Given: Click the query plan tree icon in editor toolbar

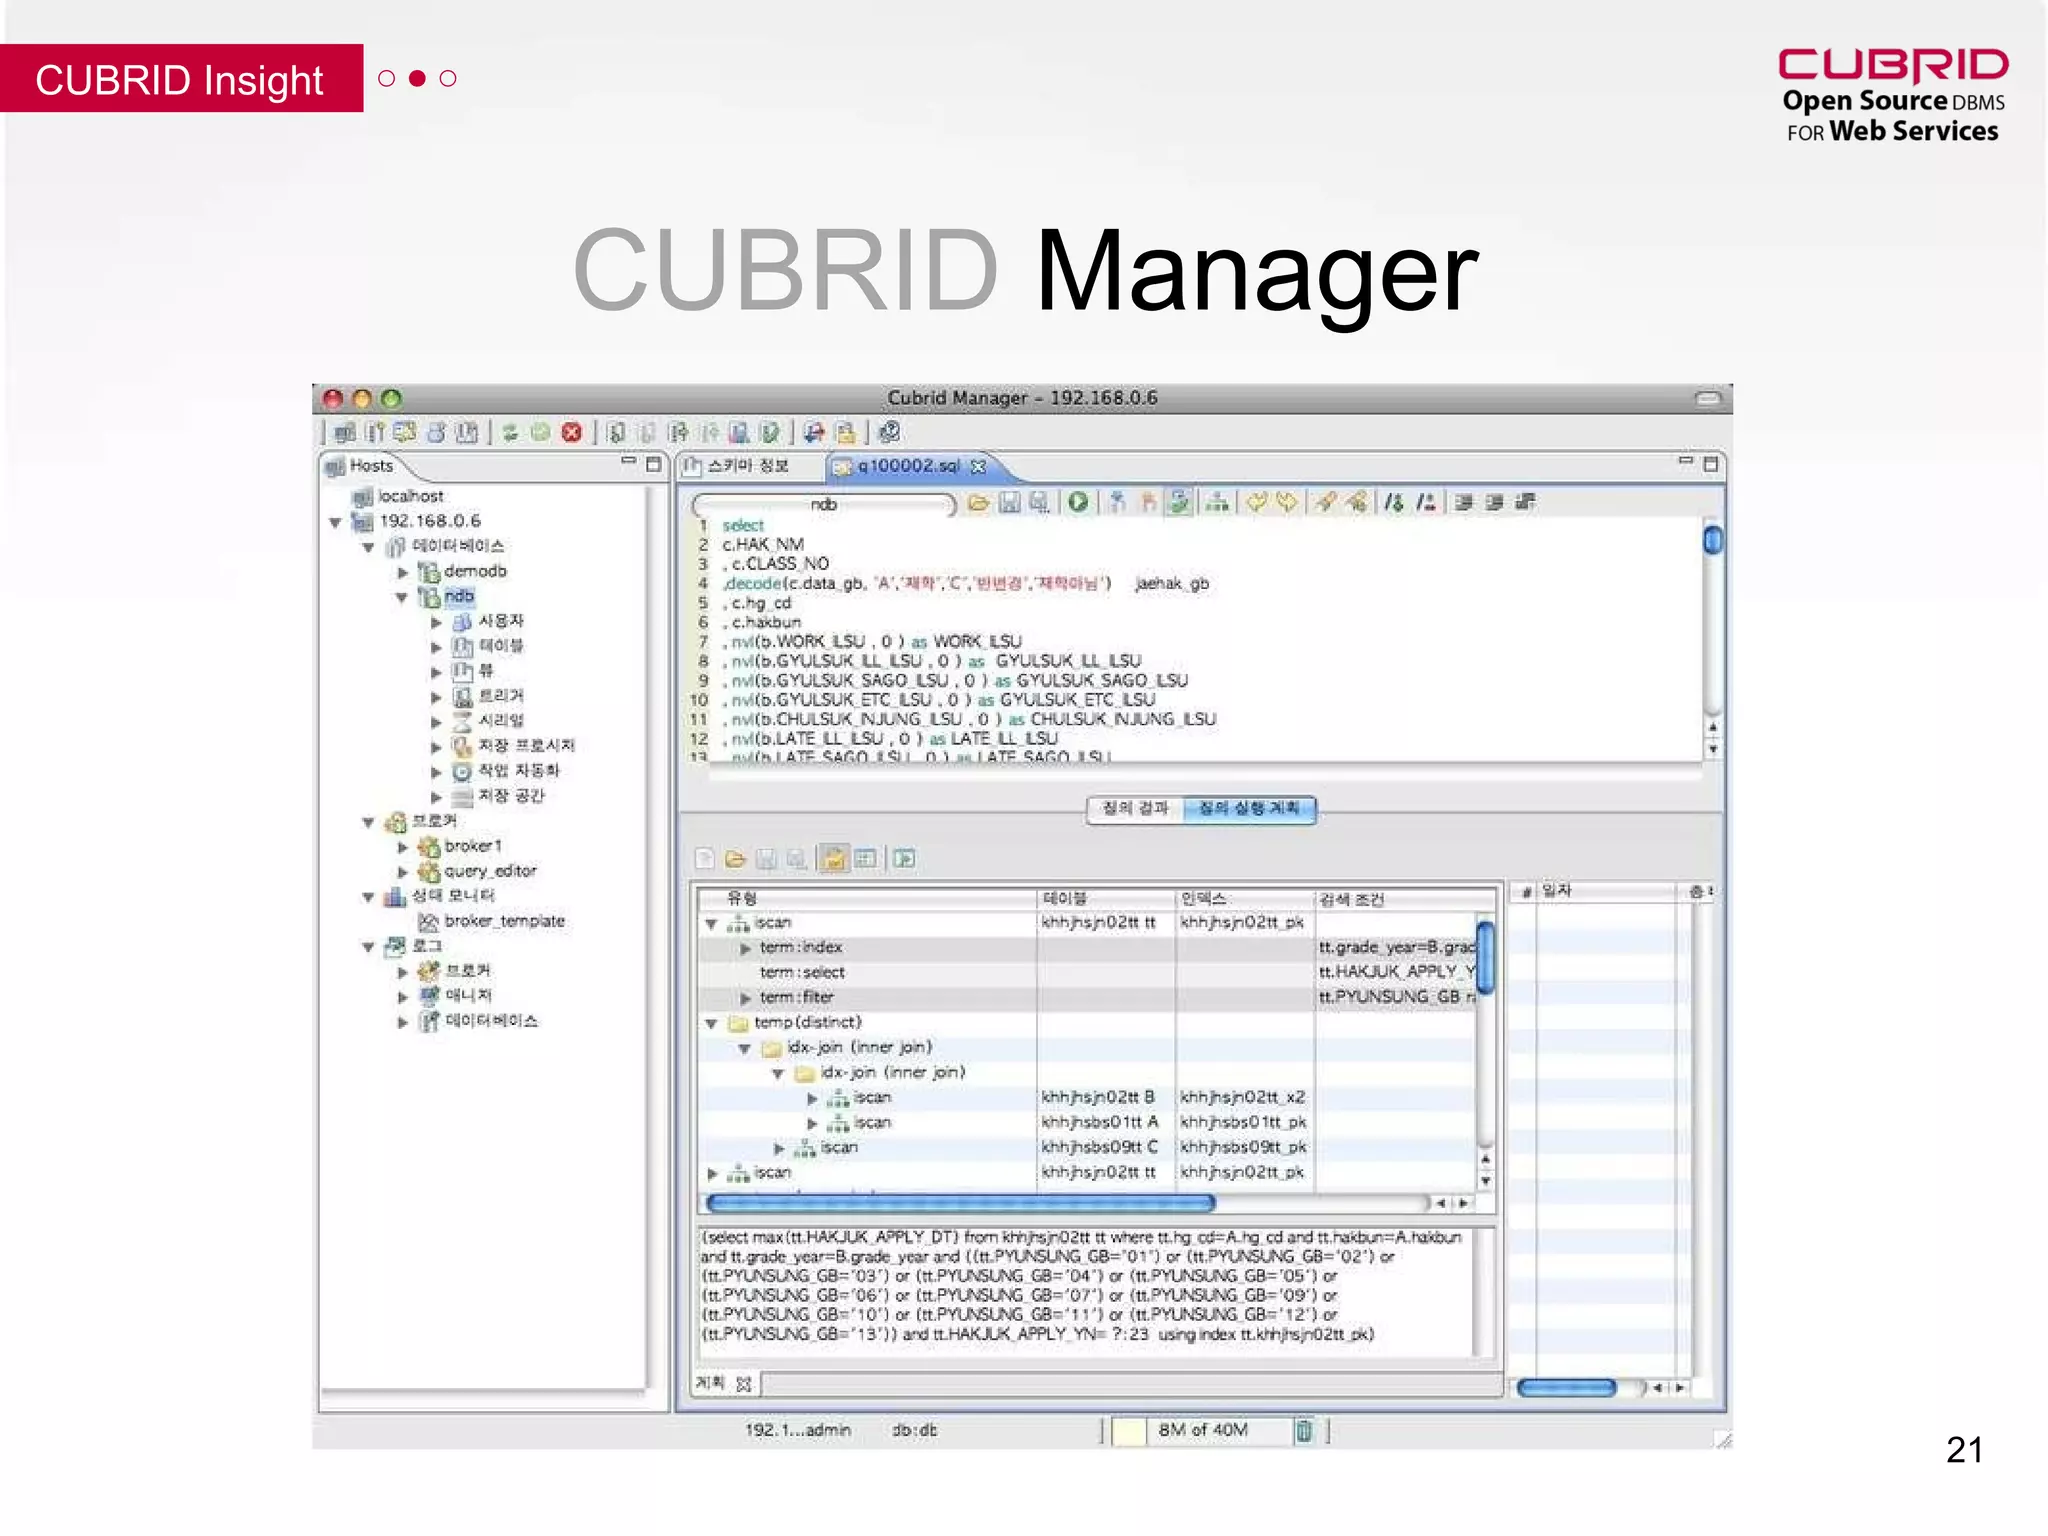Looking at the screenshot, I should coord(1217,503).
